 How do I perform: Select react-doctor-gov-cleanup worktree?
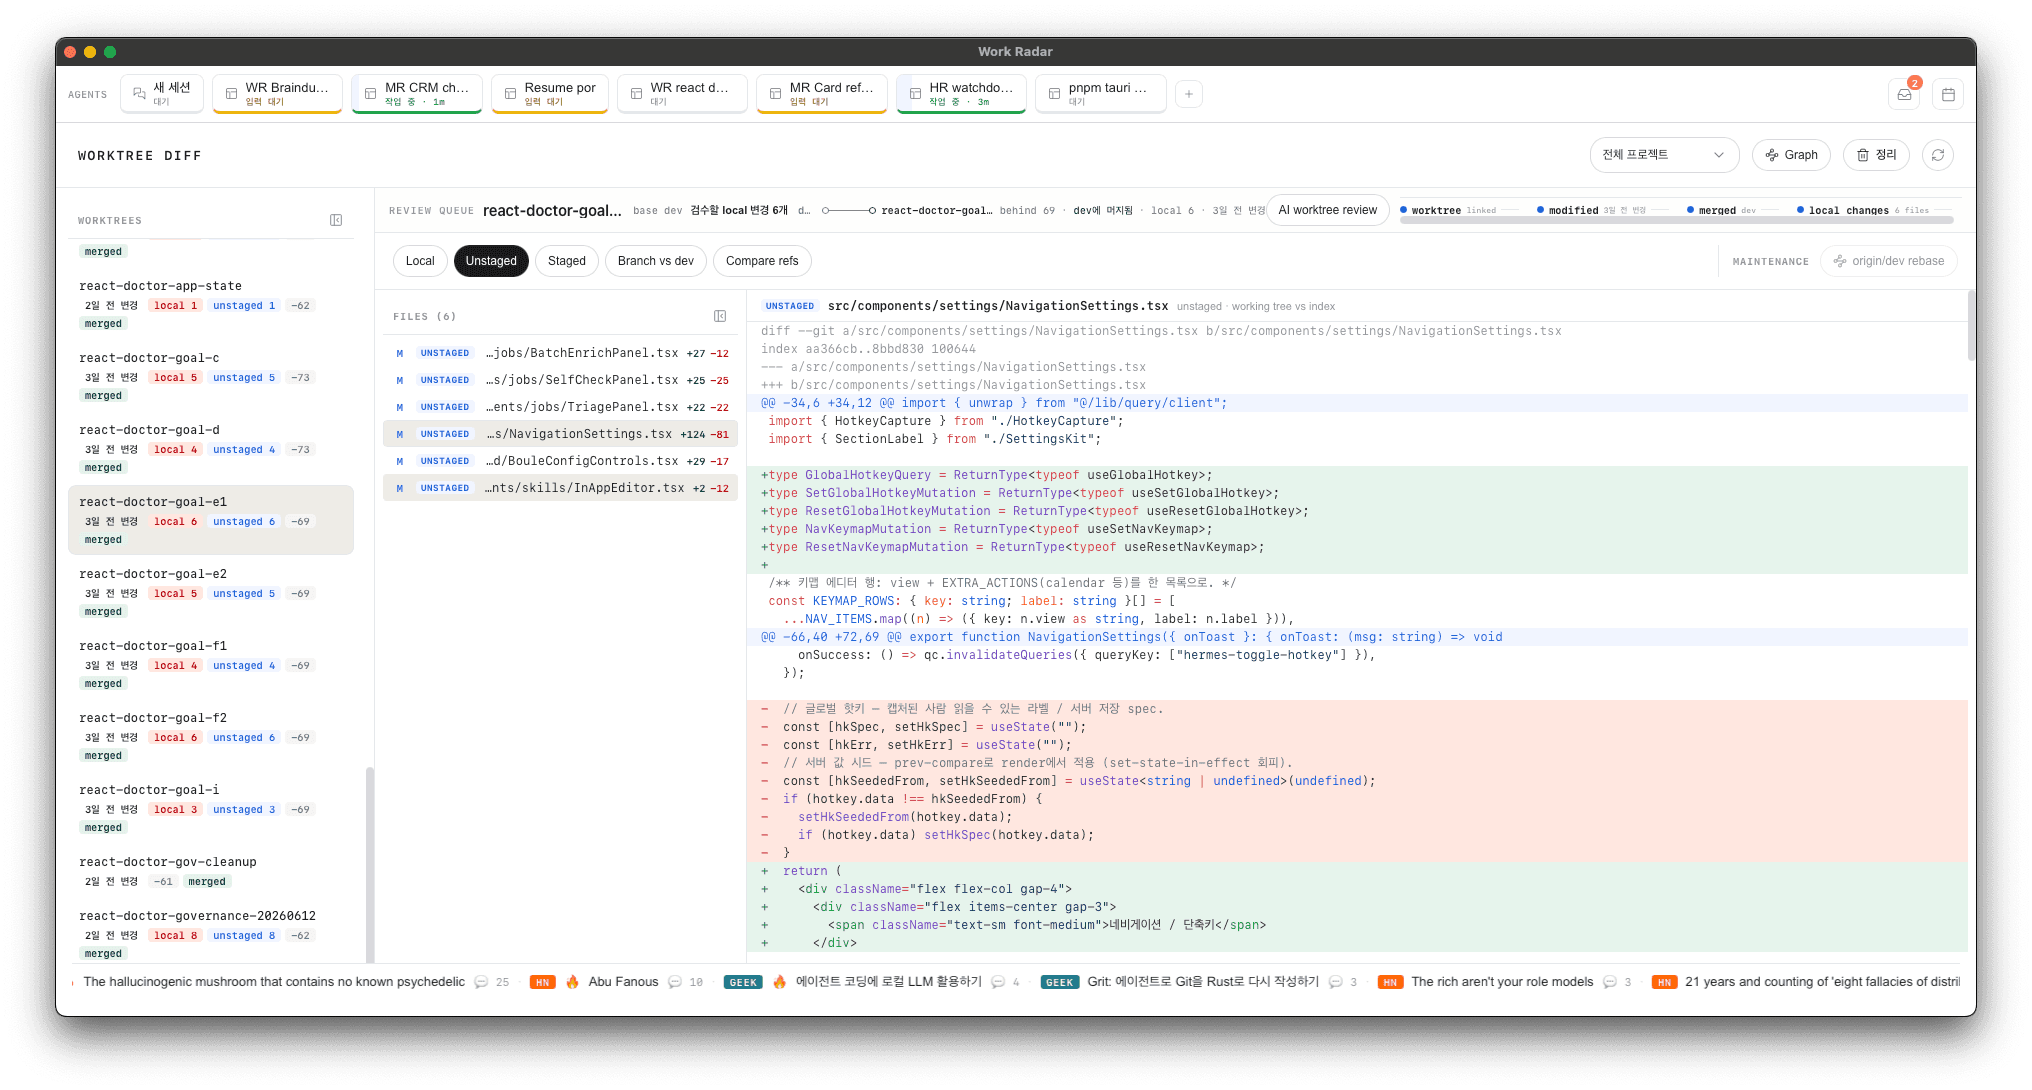tap(211, 871)
